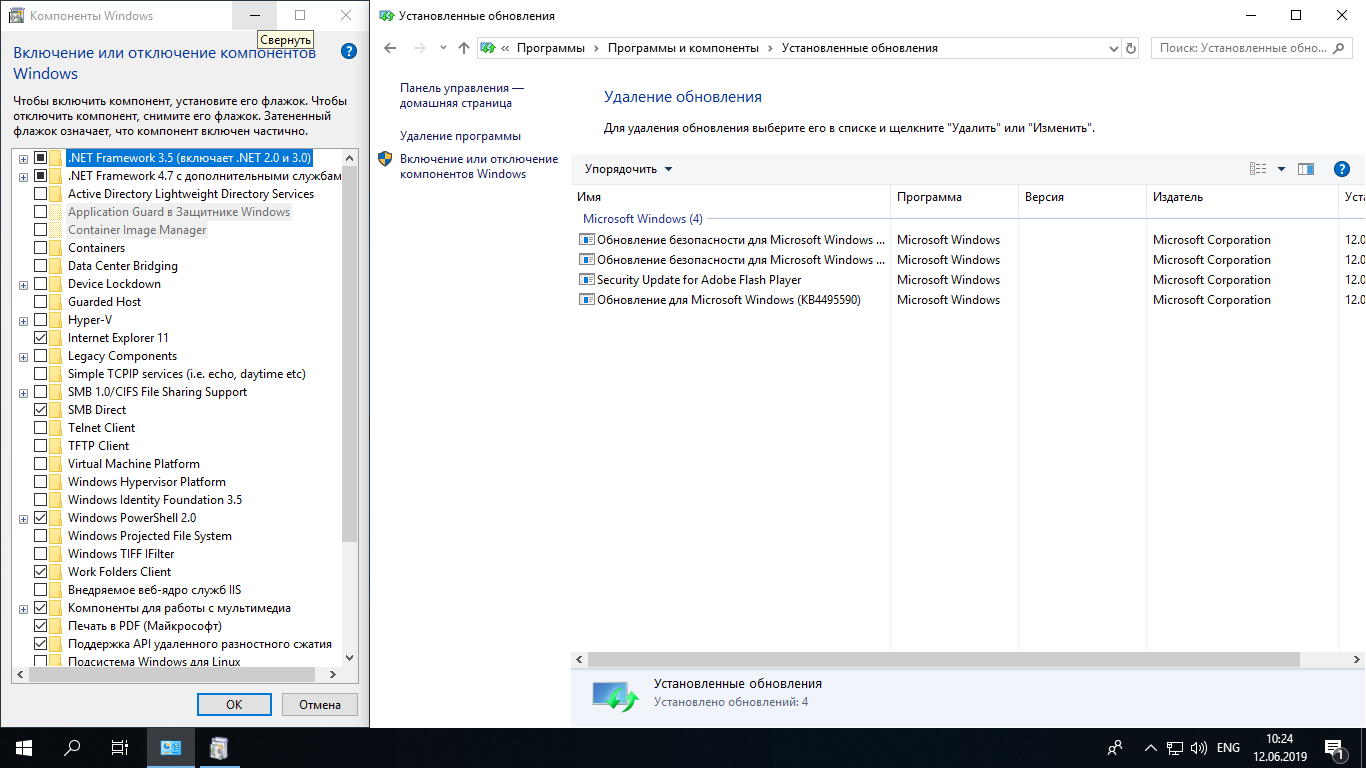
Task: Click Отмена button
Action: pos(320,704)
